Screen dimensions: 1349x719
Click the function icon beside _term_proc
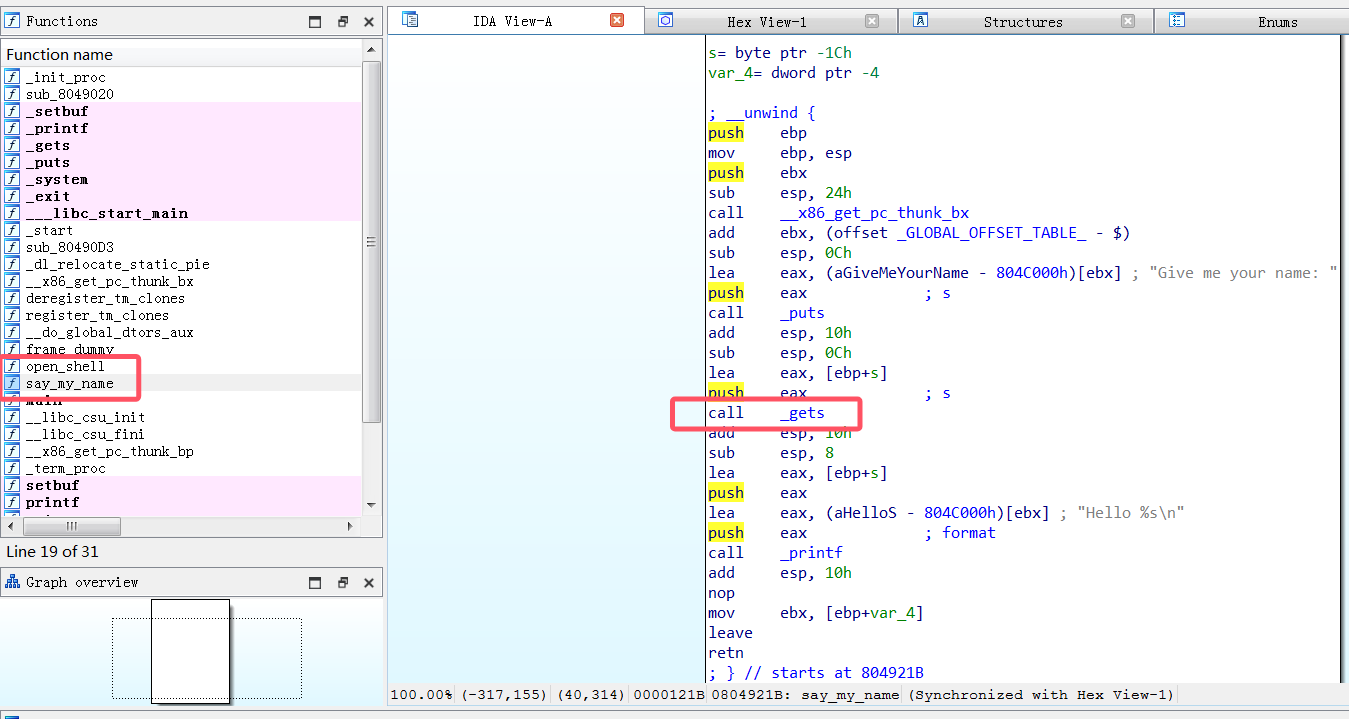click(12, 468)
